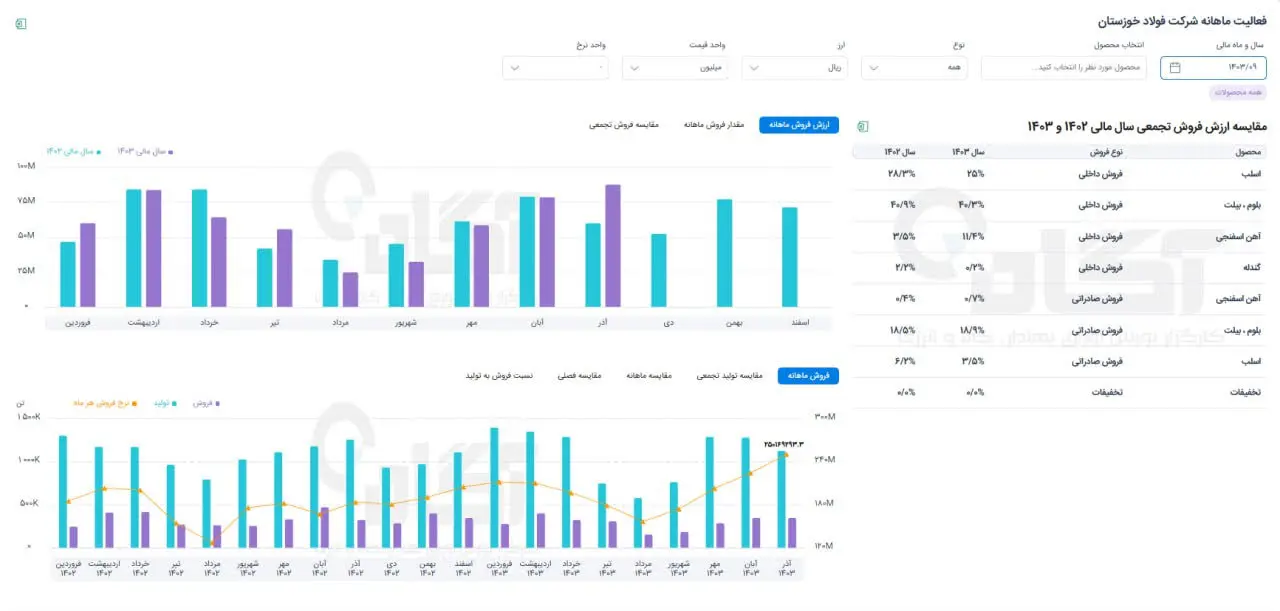Click the ۴۰/۹% table cell

pos(903,205)
